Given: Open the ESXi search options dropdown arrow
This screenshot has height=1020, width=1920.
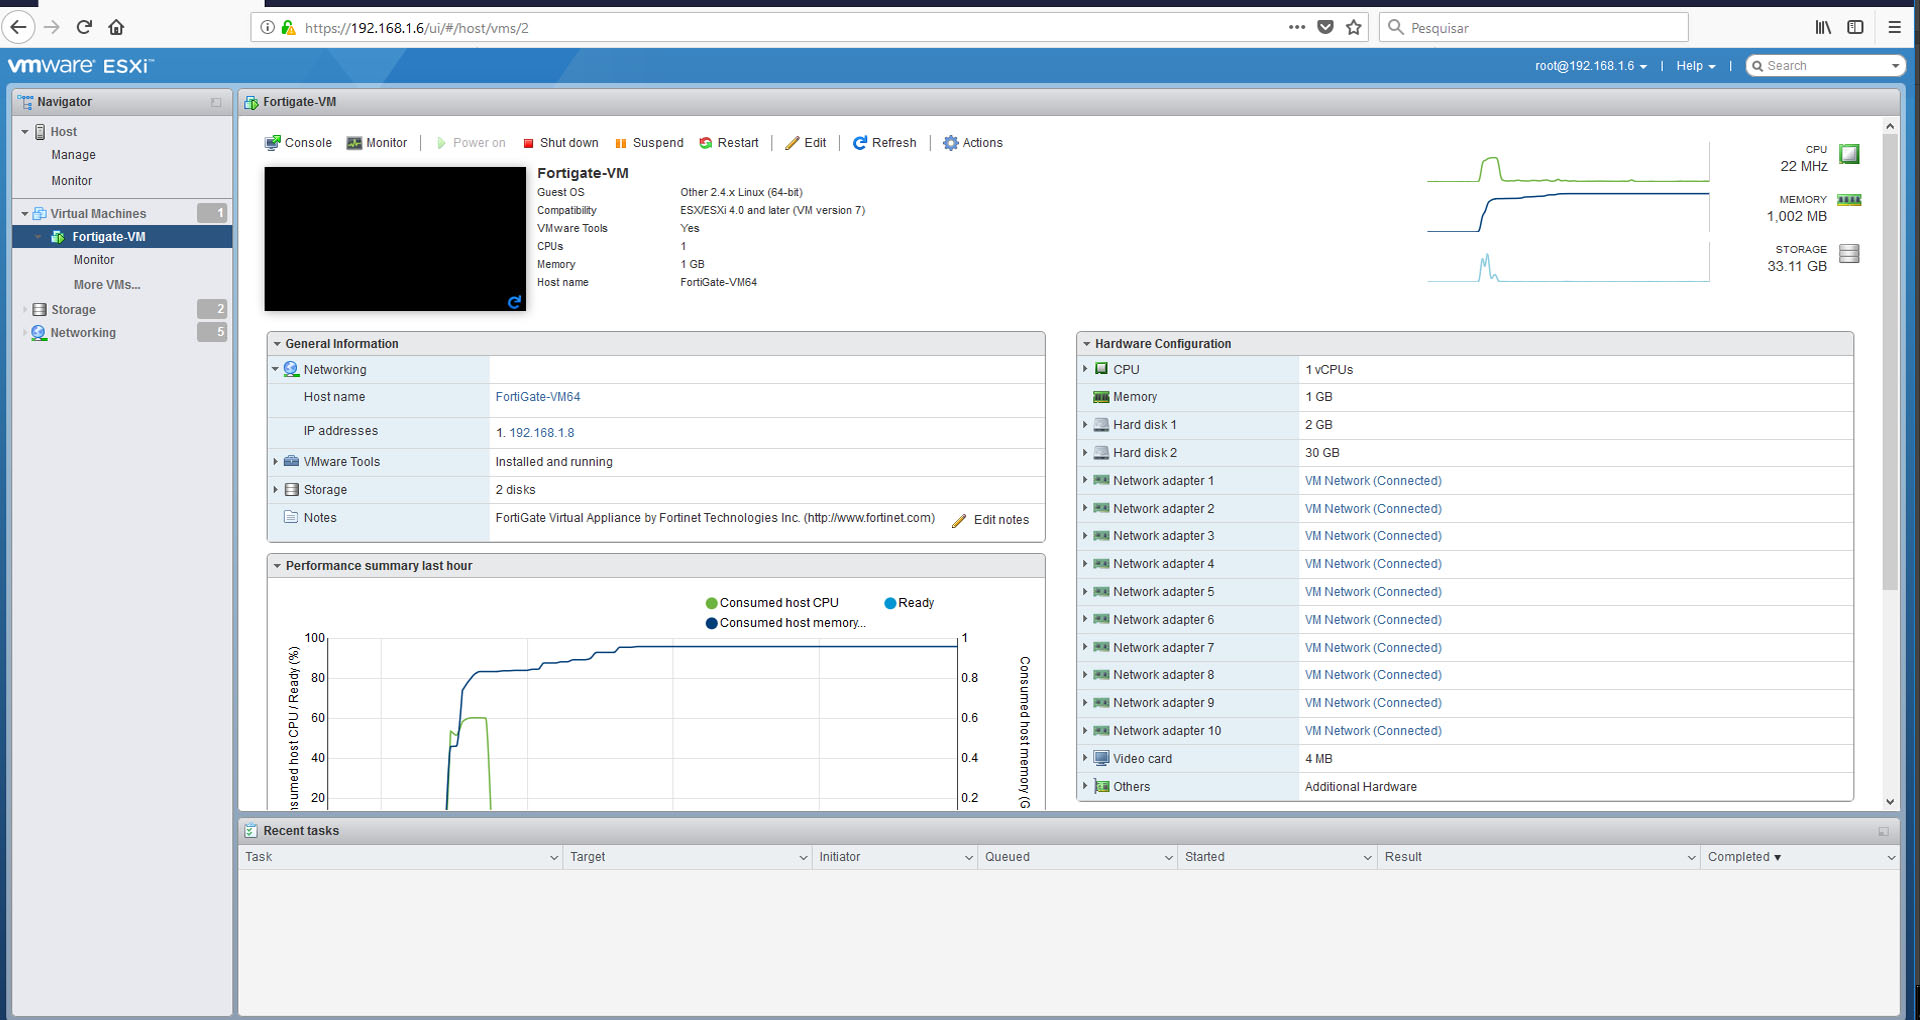Looking at the screenshot, I should pos(1895,66).
